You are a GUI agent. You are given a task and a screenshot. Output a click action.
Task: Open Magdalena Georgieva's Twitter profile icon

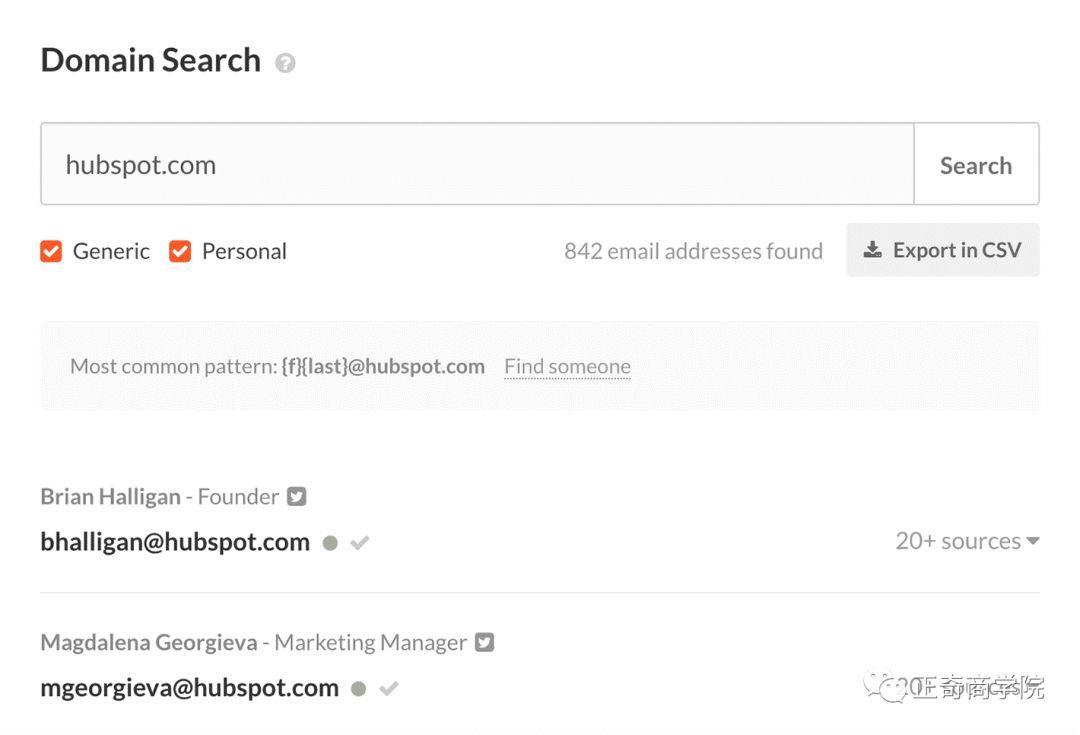pyautogui.click(x=485, y=642)
